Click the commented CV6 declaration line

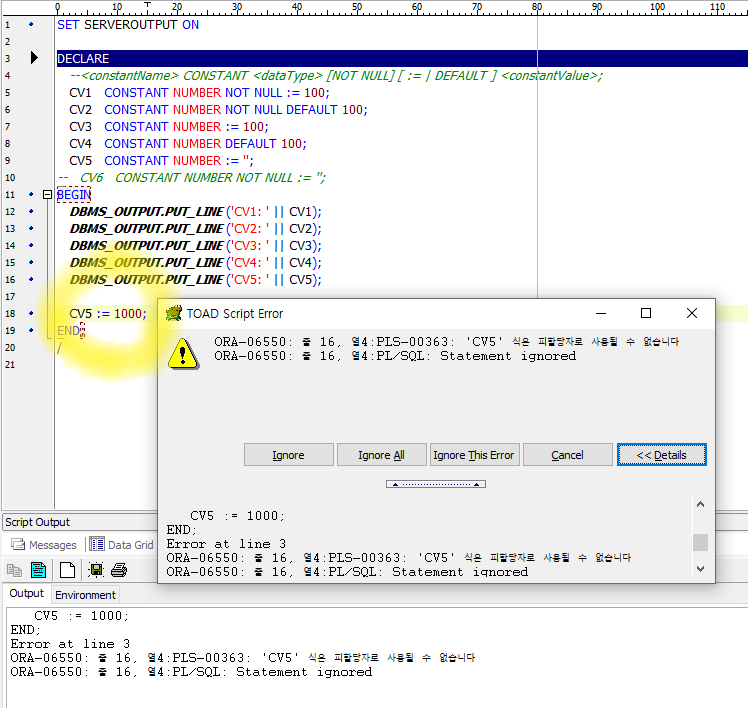[x=192, y=178]
